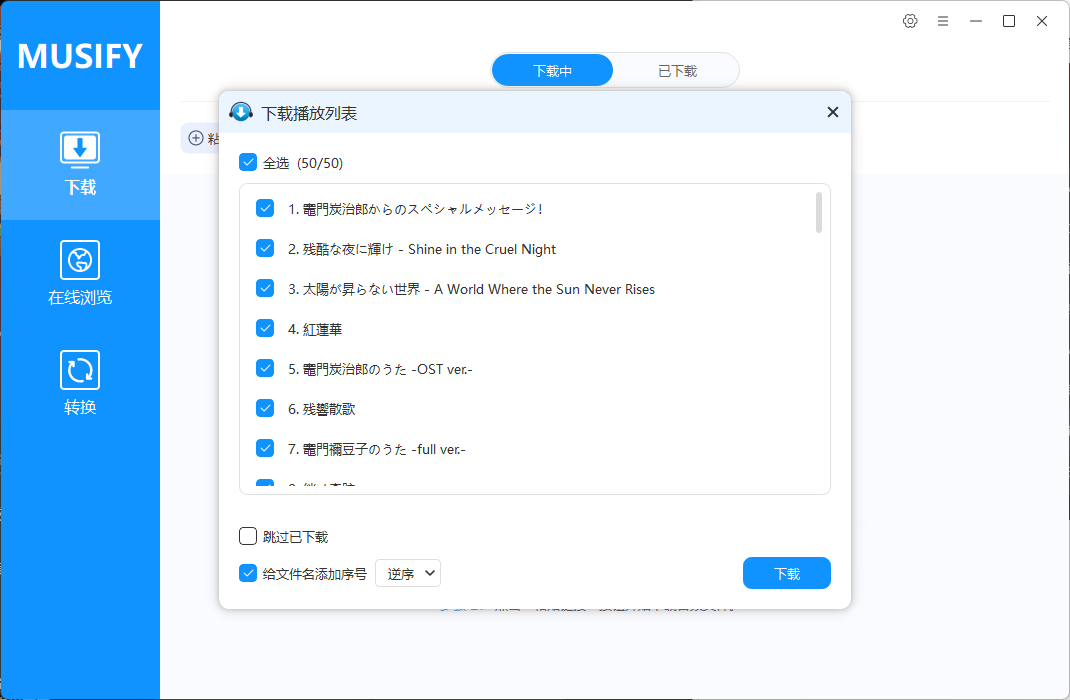
Task: Click the blue 下载 download button
Action: pyautogui.click(x=787, y=573)
